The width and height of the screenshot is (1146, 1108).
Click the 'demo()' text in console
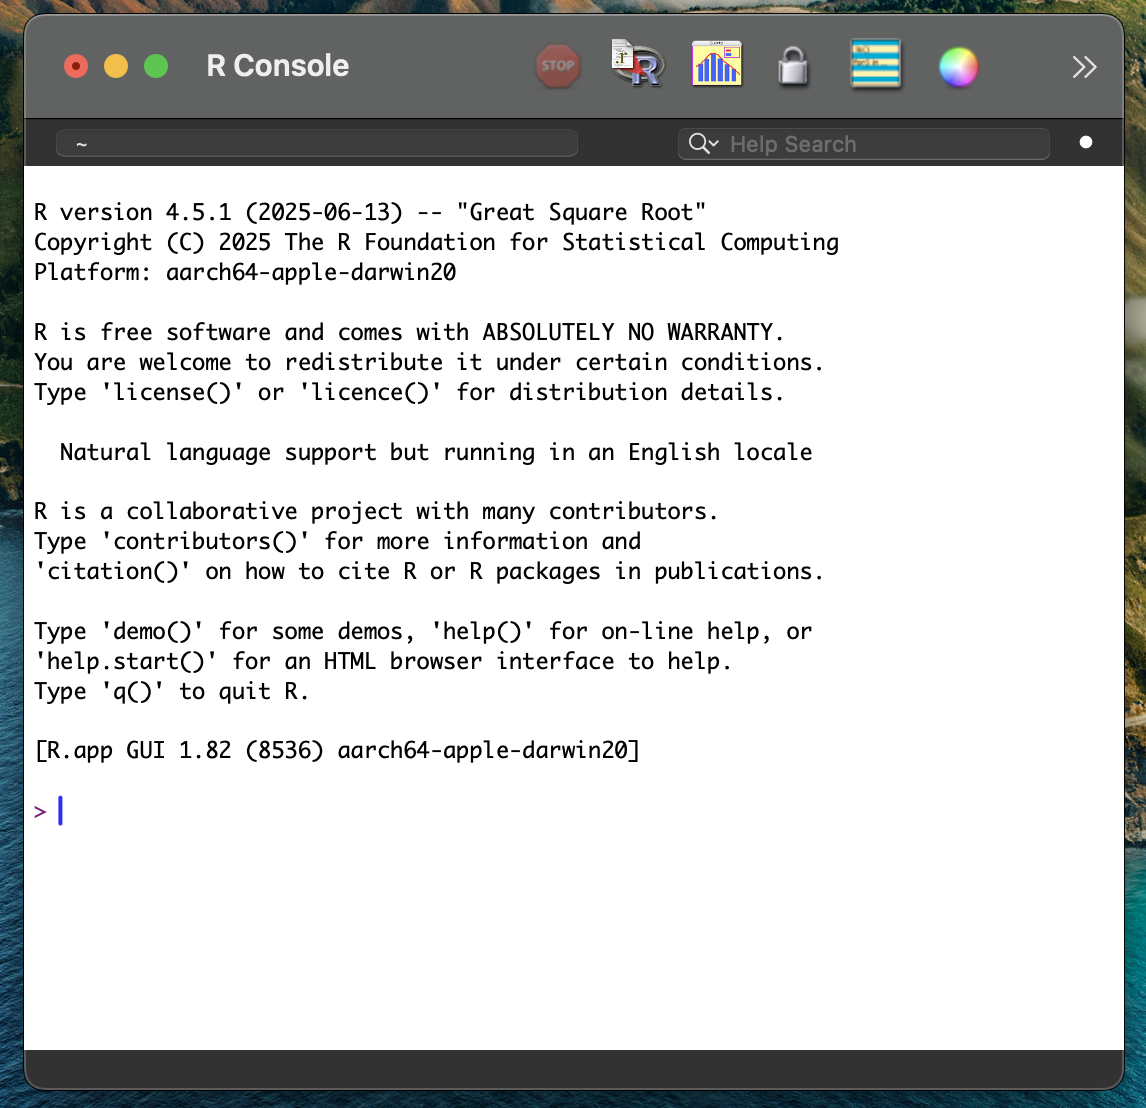(x=151, y=631)
